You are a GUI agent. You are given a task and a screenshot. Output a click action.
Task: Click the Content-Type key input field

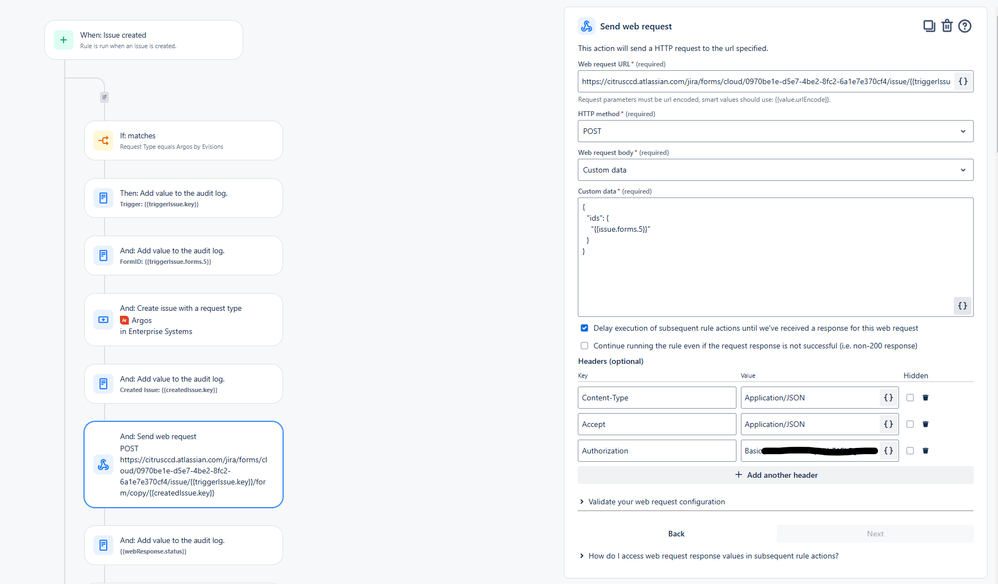click(x=657, y=397)
